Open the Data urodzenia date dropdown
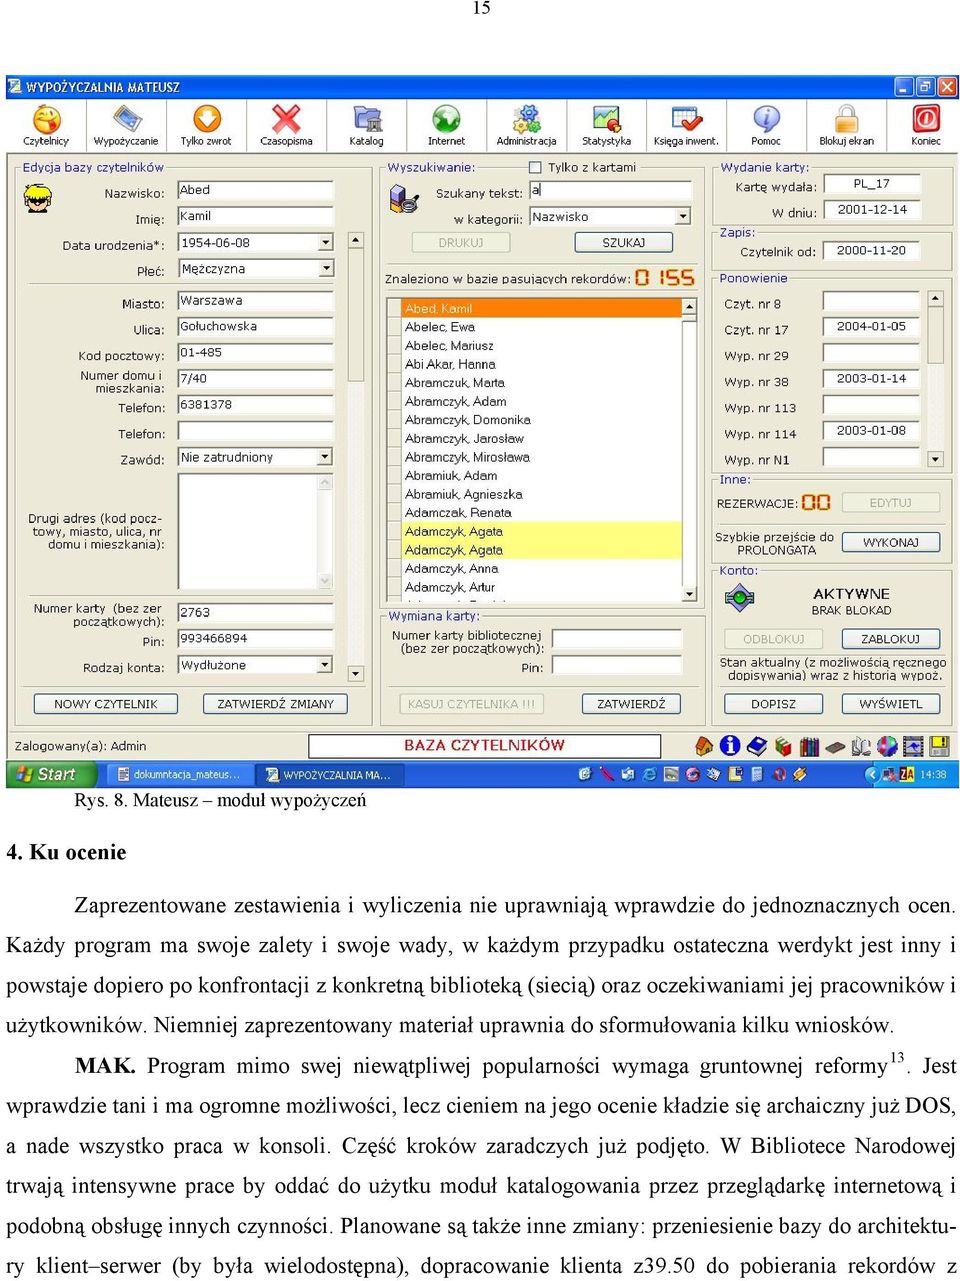The height and width of the screenshot is (1281, 960). click(x=326, y=243)
